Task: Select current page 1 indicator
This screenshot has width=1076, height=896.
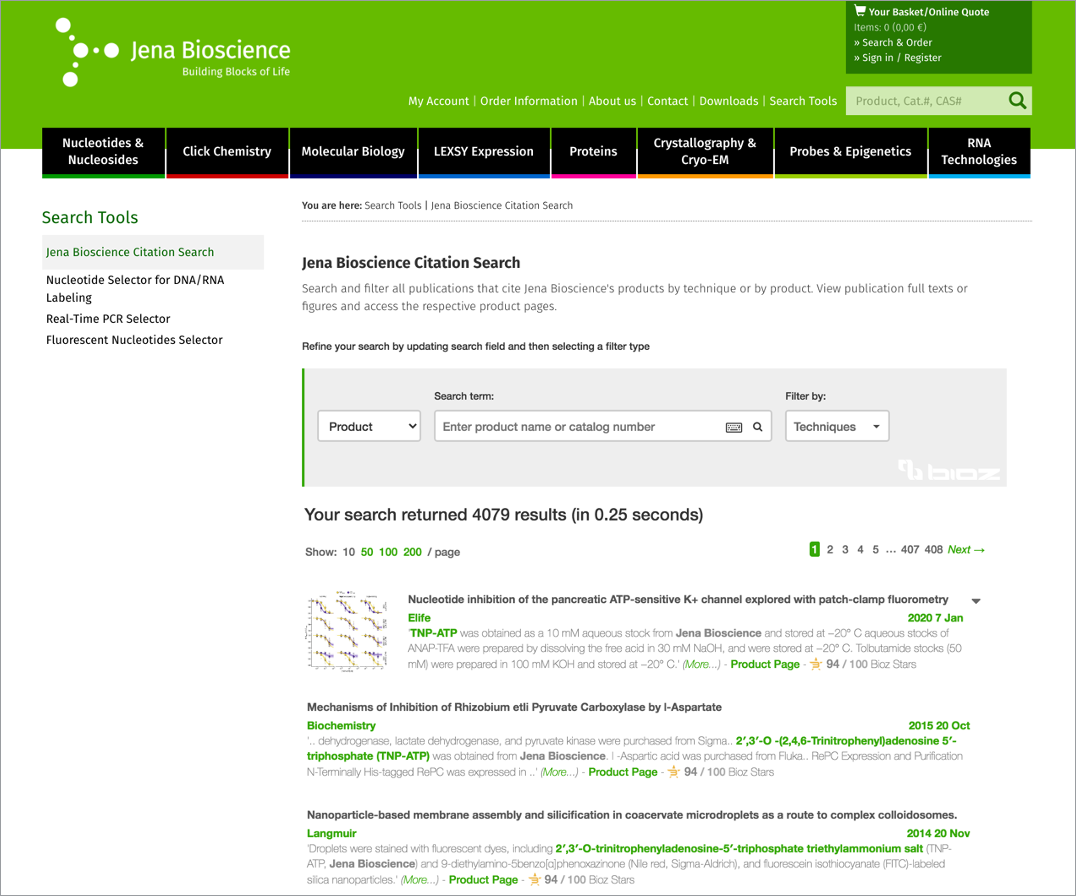Action: (x=815, y=550)
